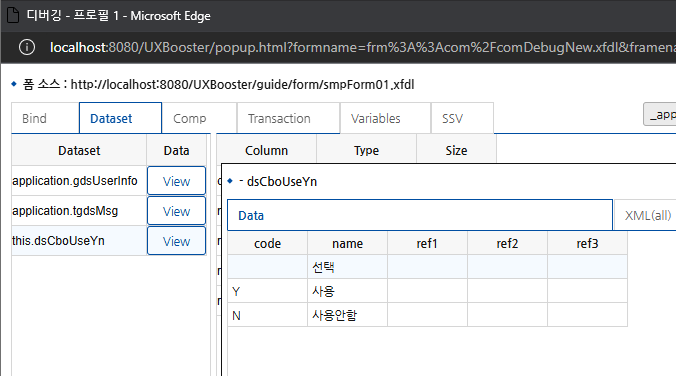Open the Comp tab
676x376 pixels.
(199, 118)
